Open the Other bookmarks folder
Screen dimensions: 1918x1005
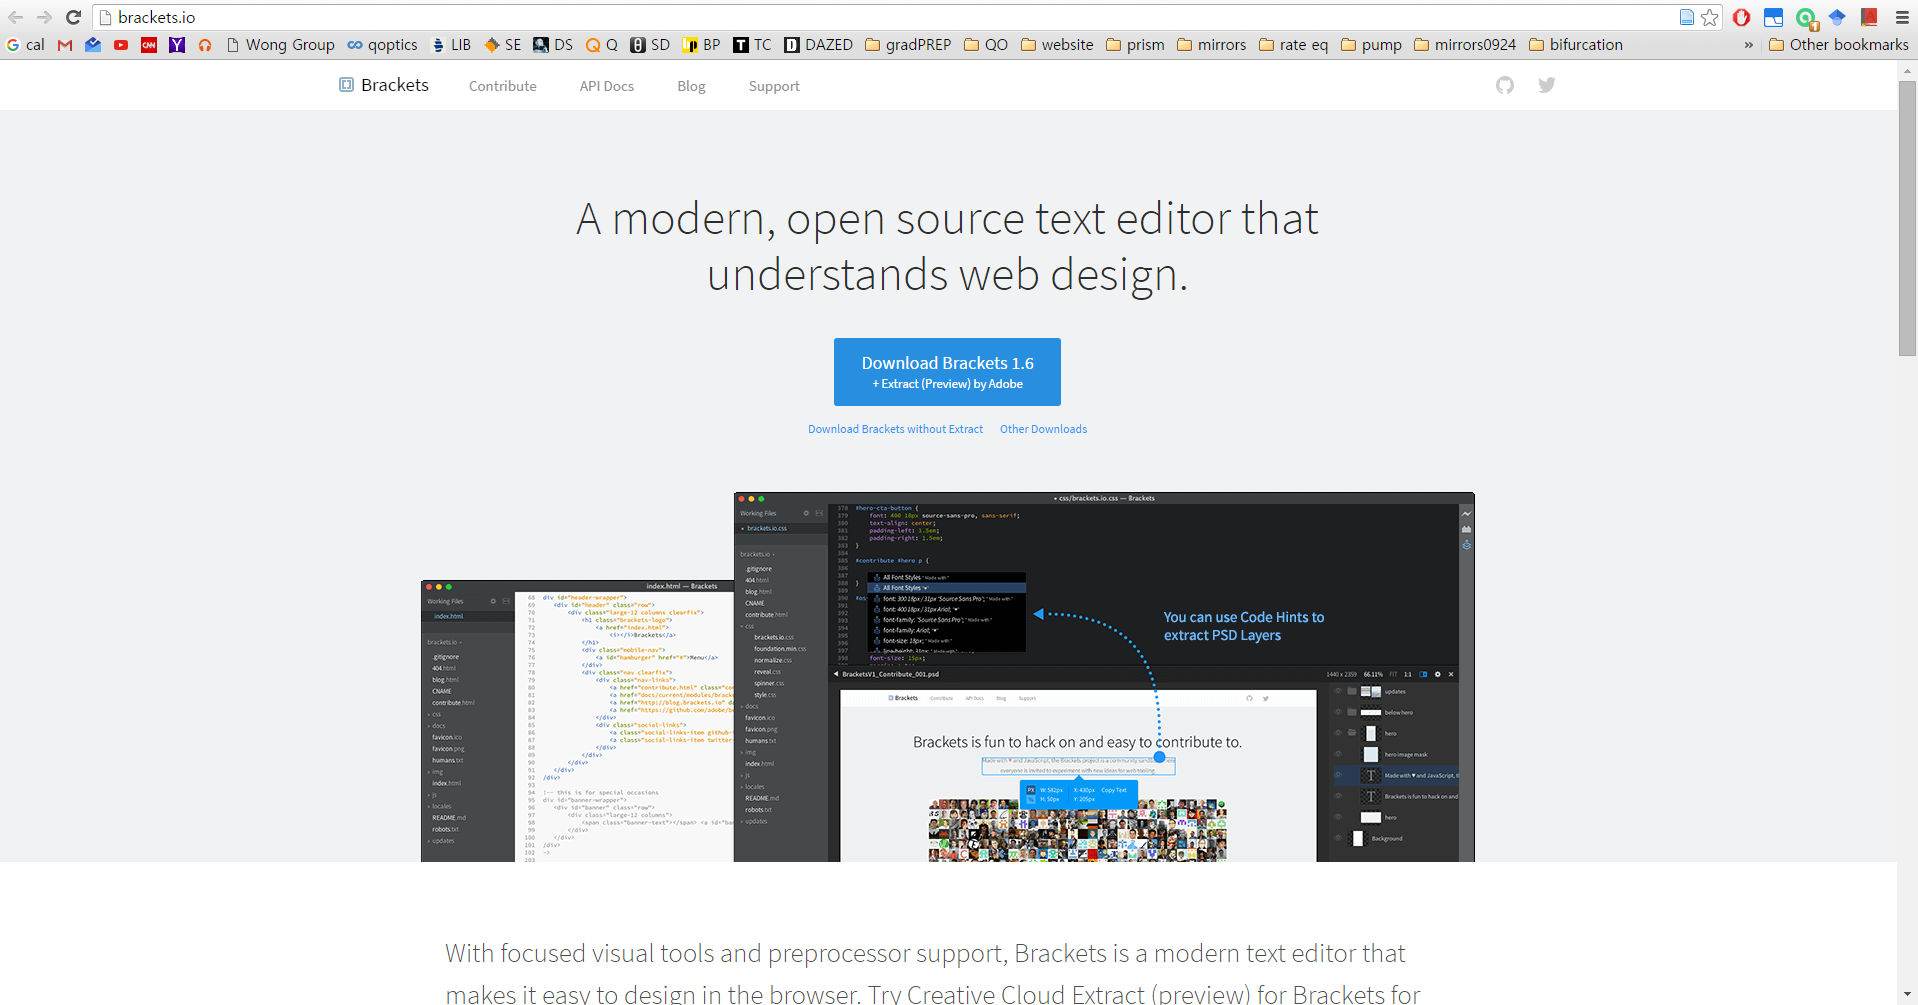[x=1838, y=45]
